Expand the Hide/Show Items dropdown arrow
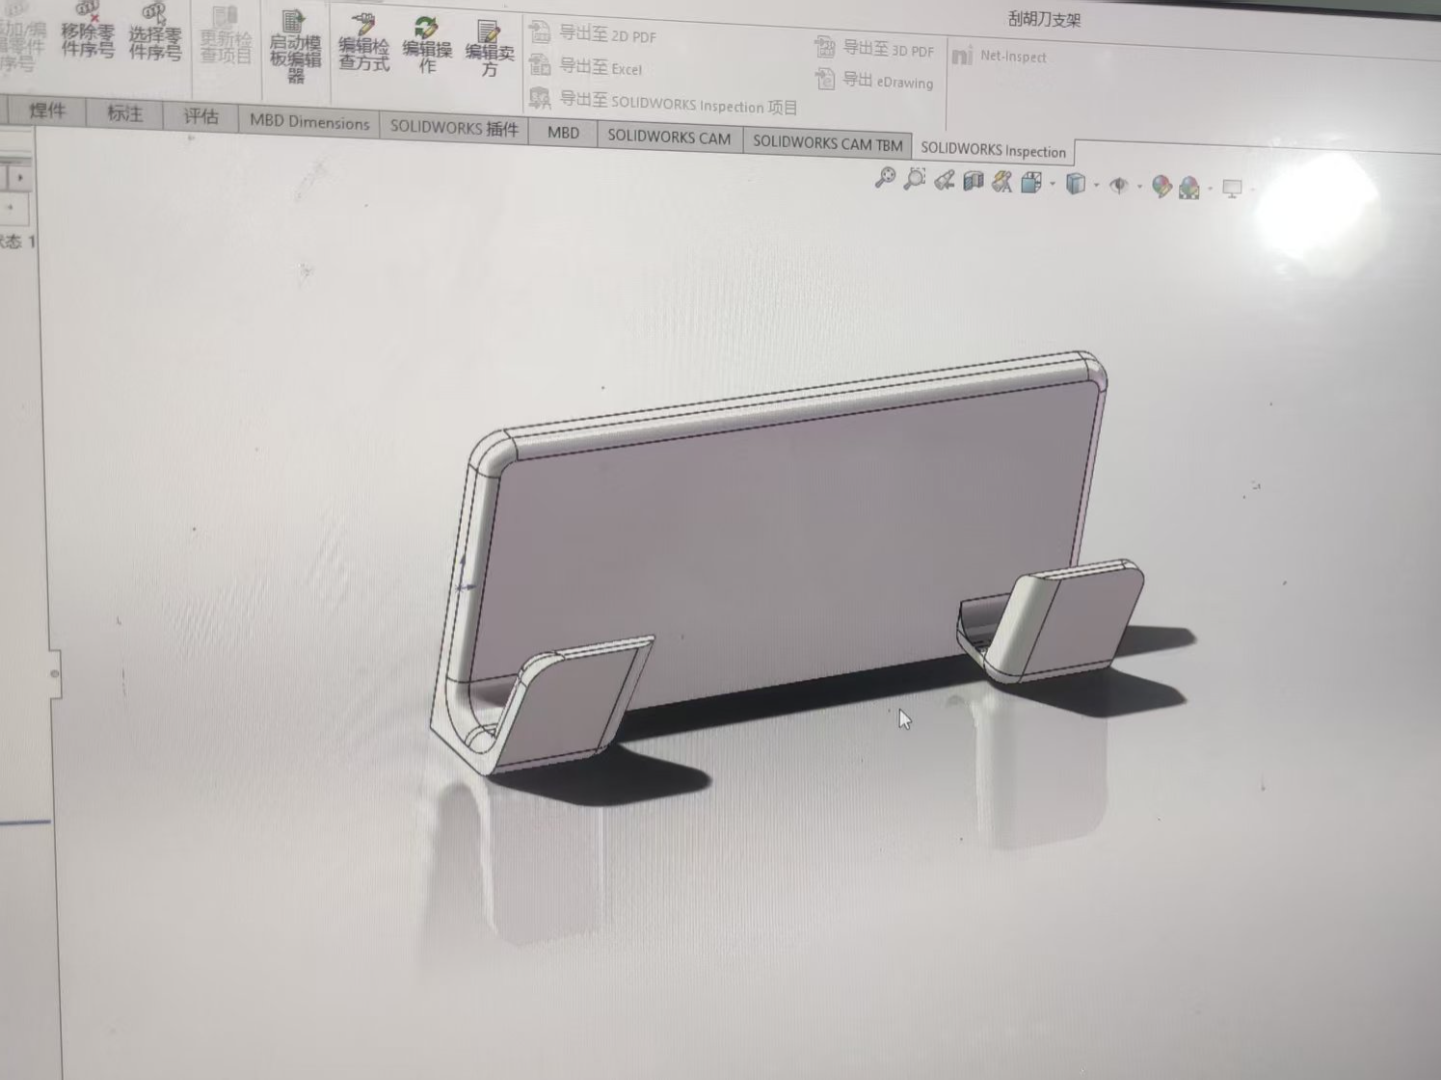The height and width of the screenshot is (1081, 1441). click(x=1140, y=186)
